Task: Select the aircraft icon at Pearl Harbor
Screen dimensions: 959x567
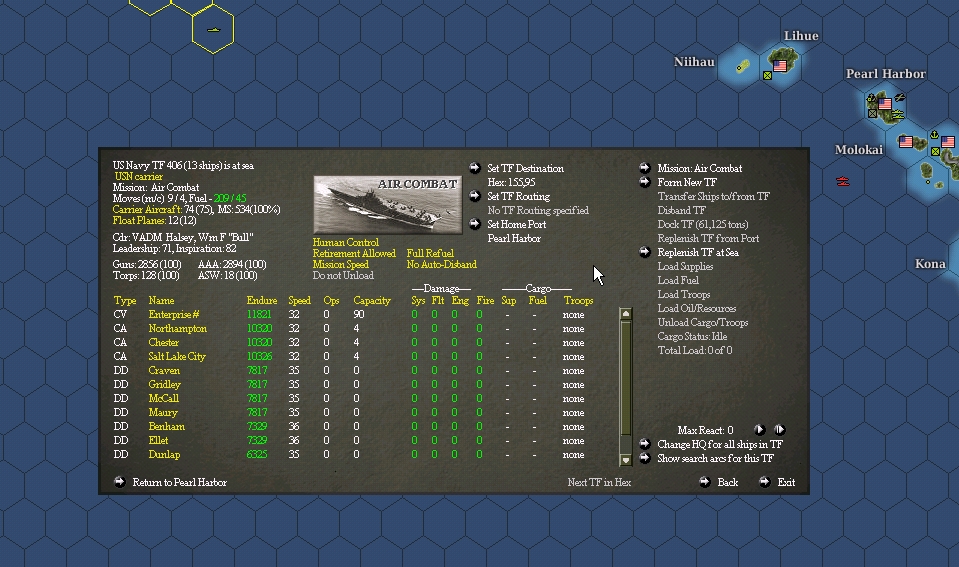Action: click(900, 97)
